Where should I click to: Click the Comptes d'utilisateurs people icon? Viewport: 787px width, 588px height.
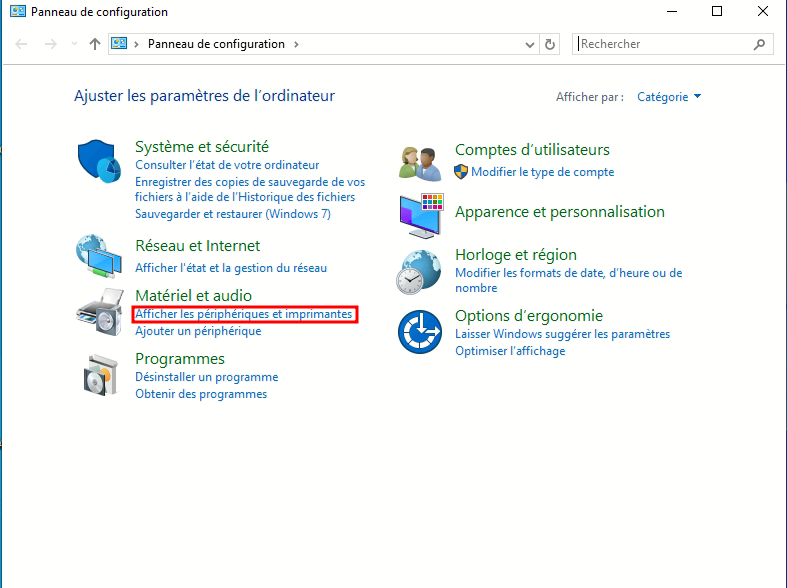(420, 164)
